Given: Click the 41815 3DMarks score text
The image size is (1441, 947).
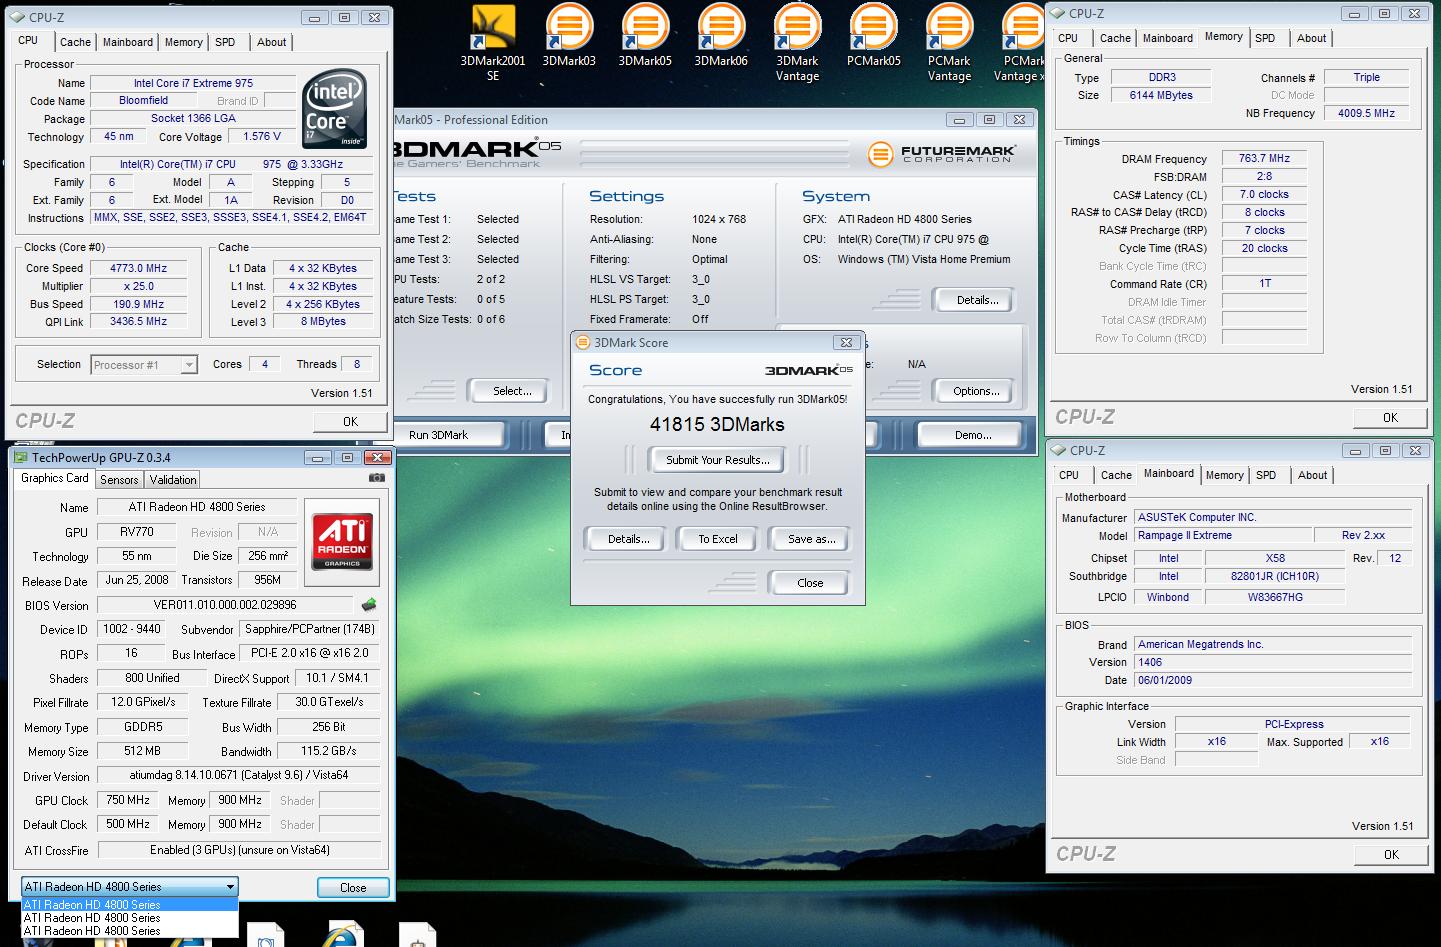Looking at the screenshot, I should coord(717,424).
